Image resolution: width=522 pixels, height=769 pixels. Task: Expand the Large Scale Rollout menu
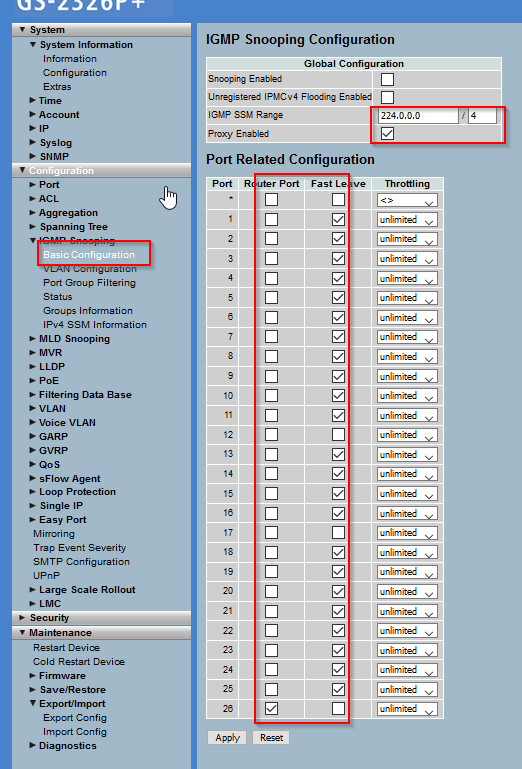point(82,590)
